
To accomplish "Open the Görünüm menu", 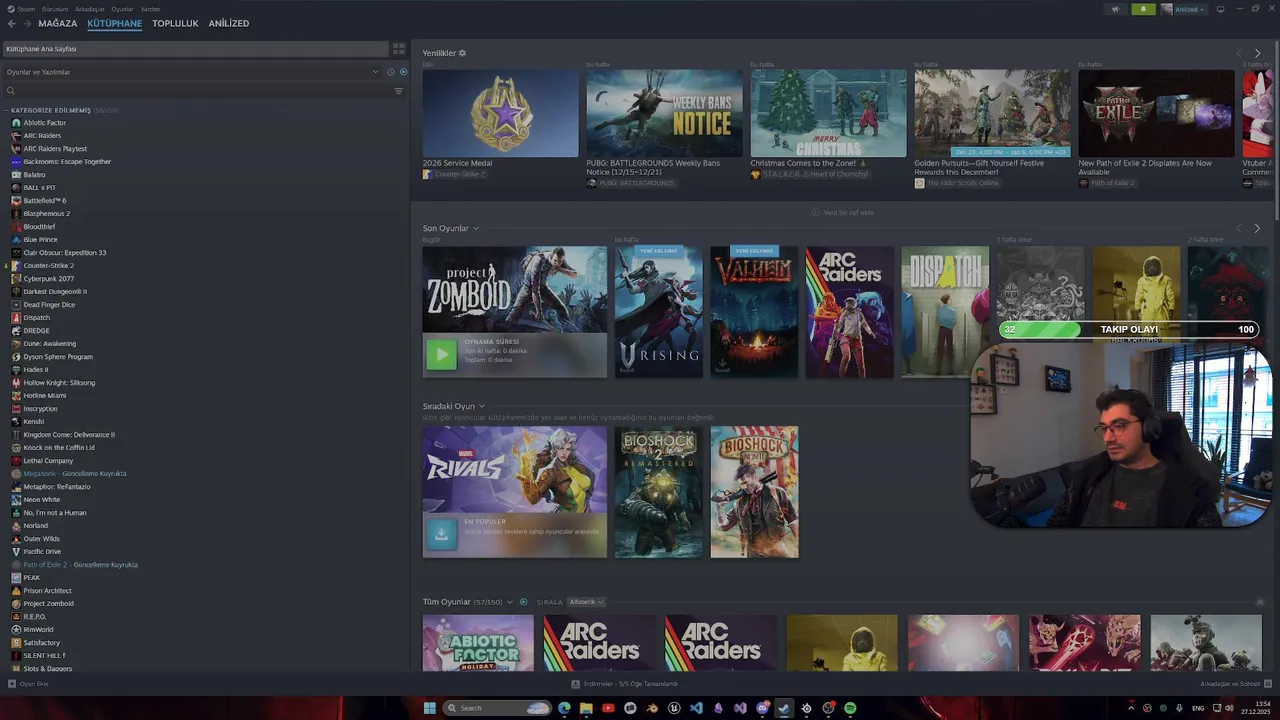I will tap(55, 8).
